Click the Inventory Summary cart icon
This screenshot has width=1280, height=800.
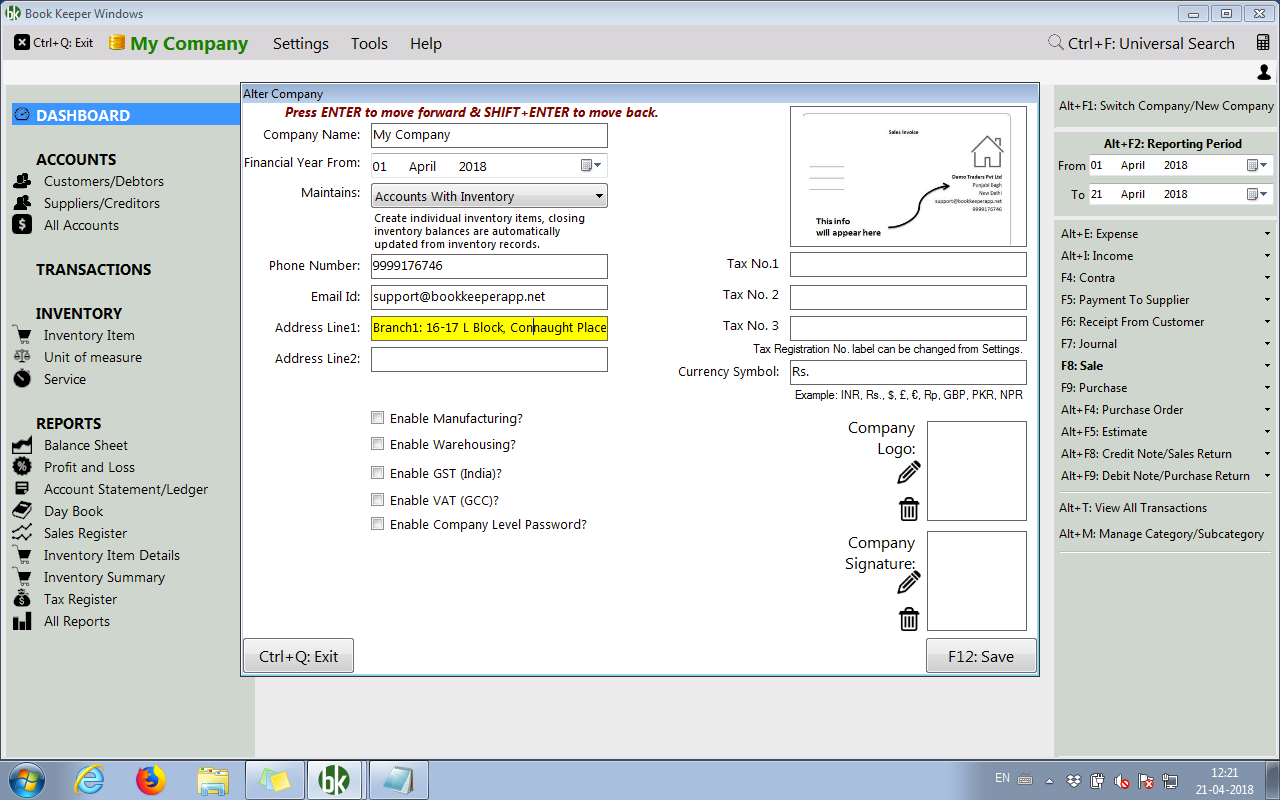pos(22,577)
